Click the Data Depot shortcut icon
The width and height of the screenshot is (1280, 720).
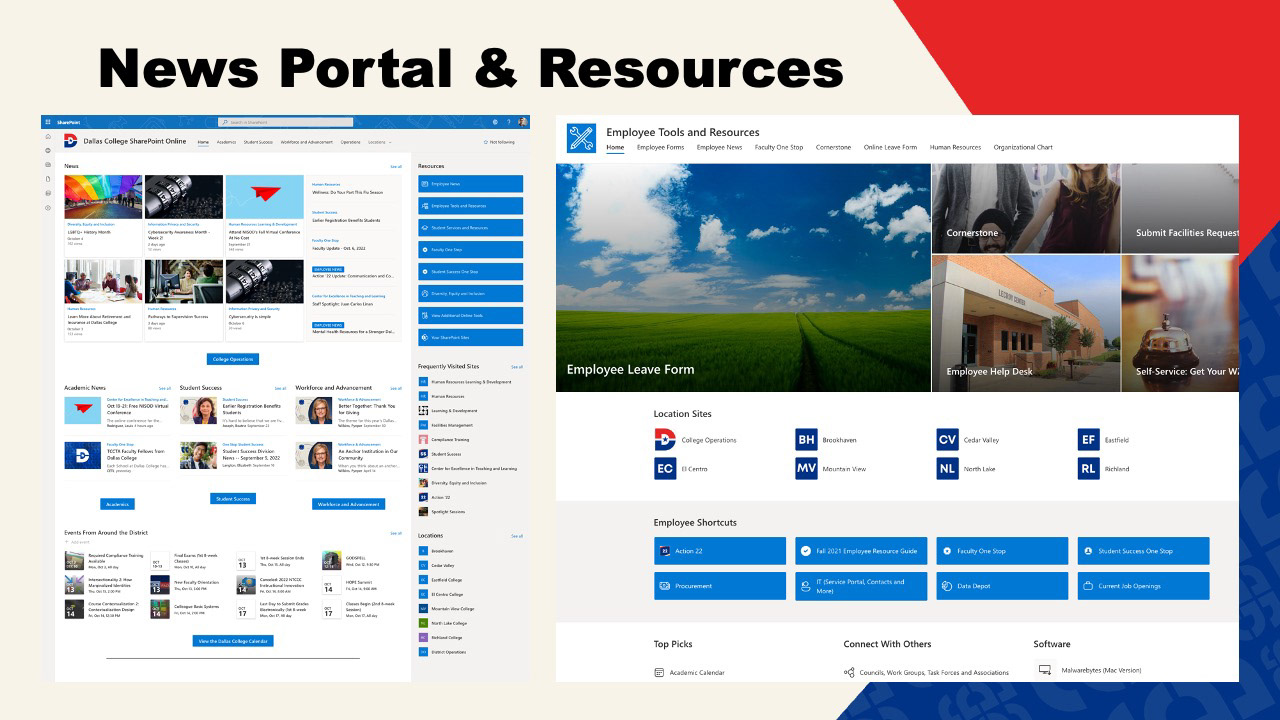click(x=947, y=586)
